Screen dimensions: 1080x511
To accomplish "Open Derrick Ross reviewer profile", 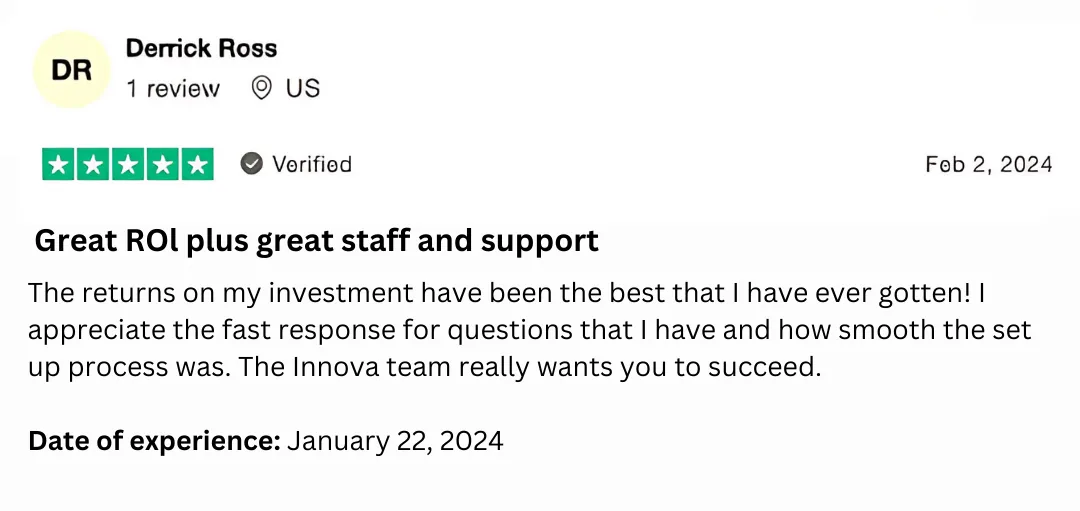I will (x=201, y=48).
